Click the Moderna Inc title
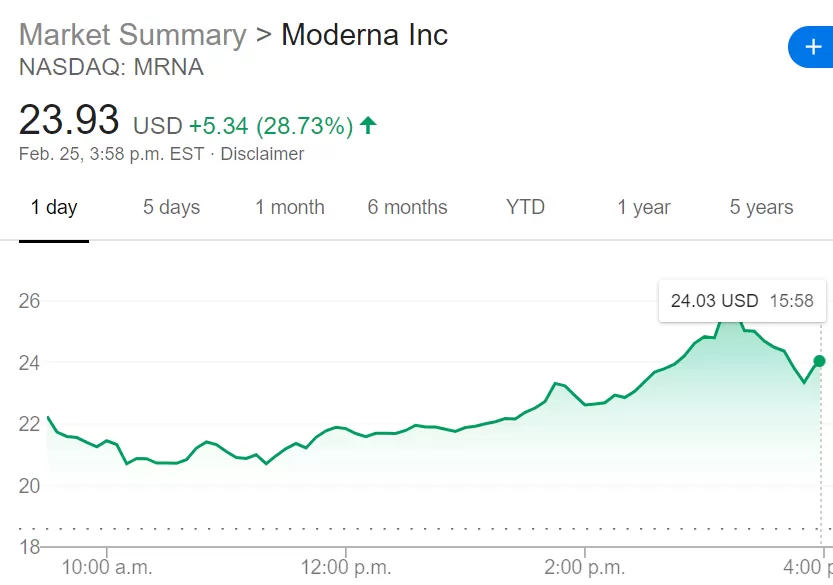Viewport: 833px width, 585px height. (x=364, y=35)
